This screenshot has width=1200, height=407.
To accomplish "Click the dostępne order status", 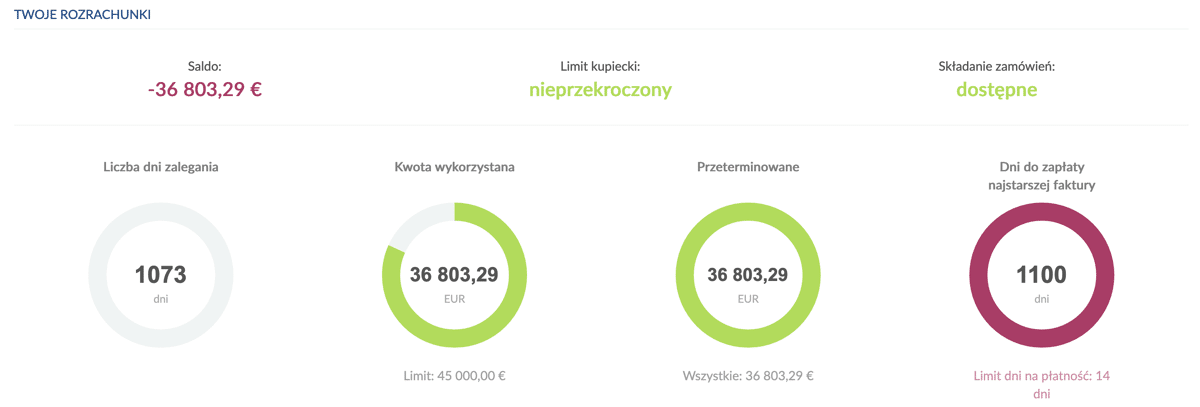I will 996,90.
